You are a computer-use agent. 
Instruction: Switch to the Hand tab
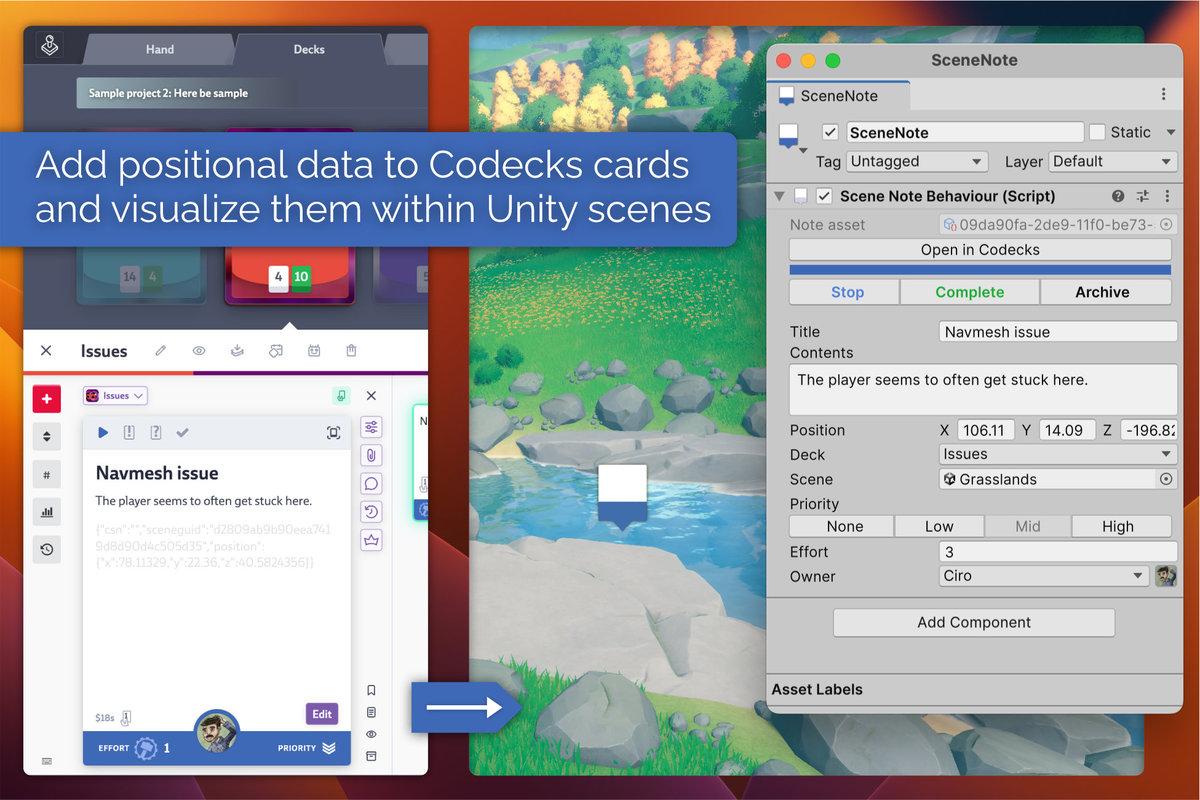(x=160, y=49)
